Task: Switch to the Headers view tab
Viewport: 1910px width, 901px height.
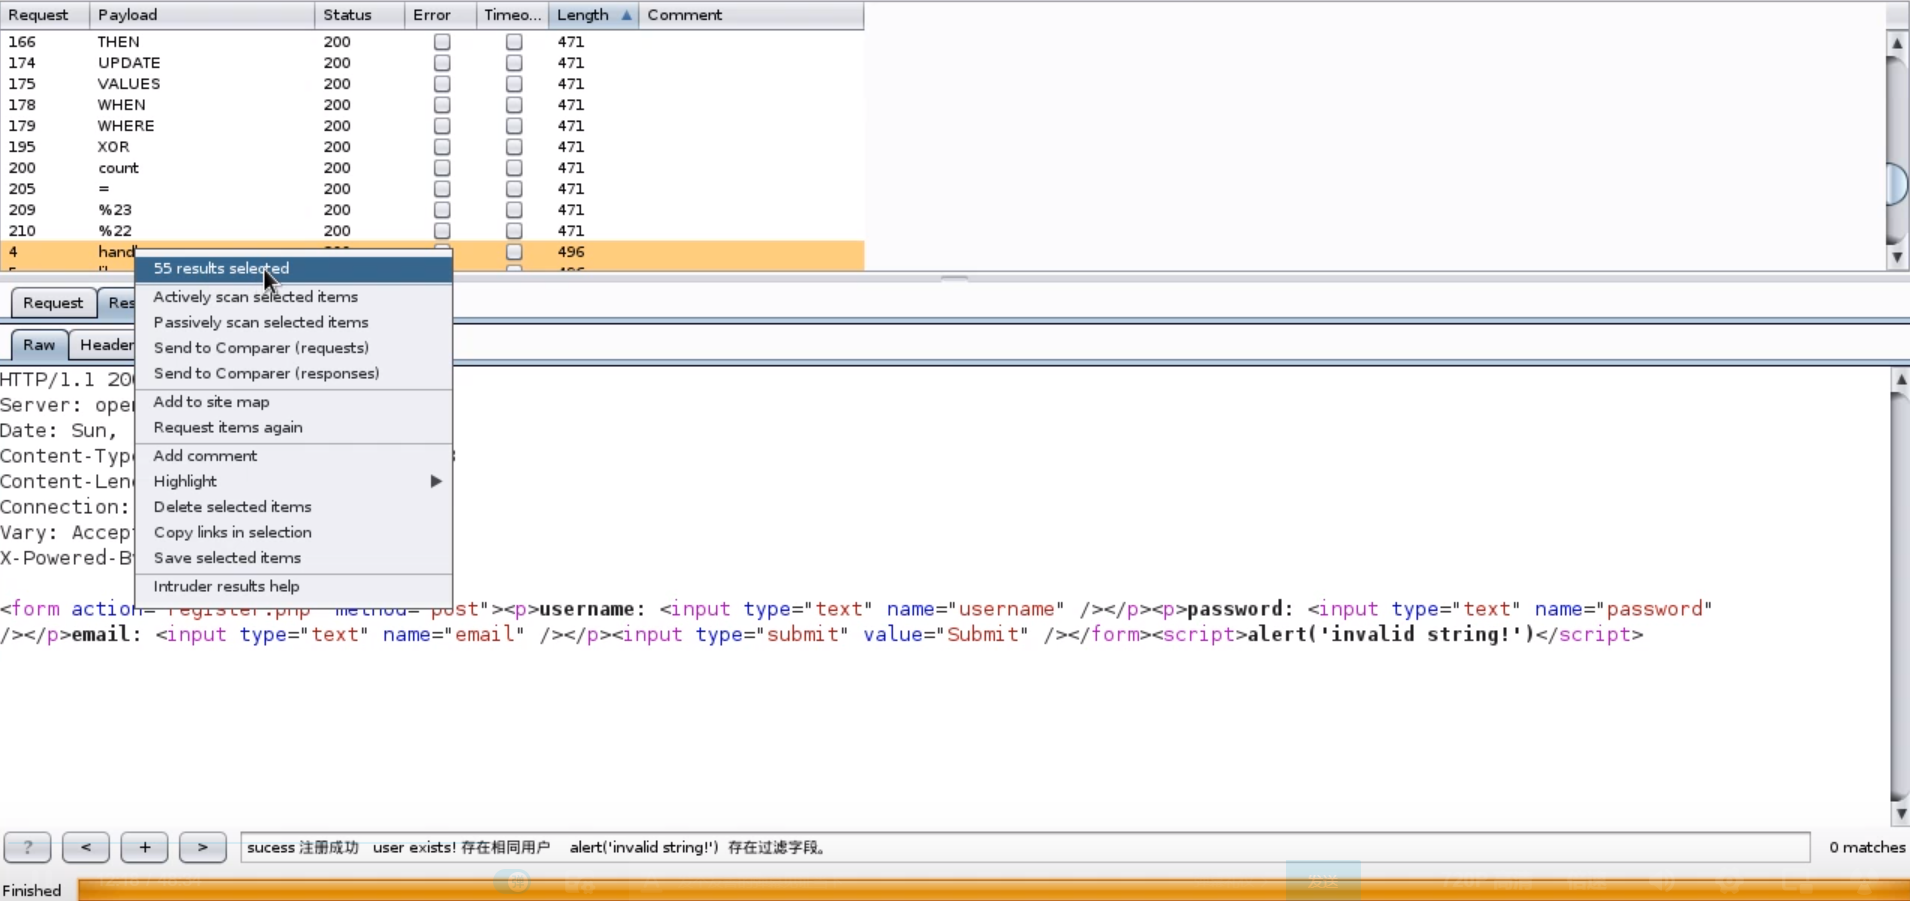Action: (x=106, y=345)
